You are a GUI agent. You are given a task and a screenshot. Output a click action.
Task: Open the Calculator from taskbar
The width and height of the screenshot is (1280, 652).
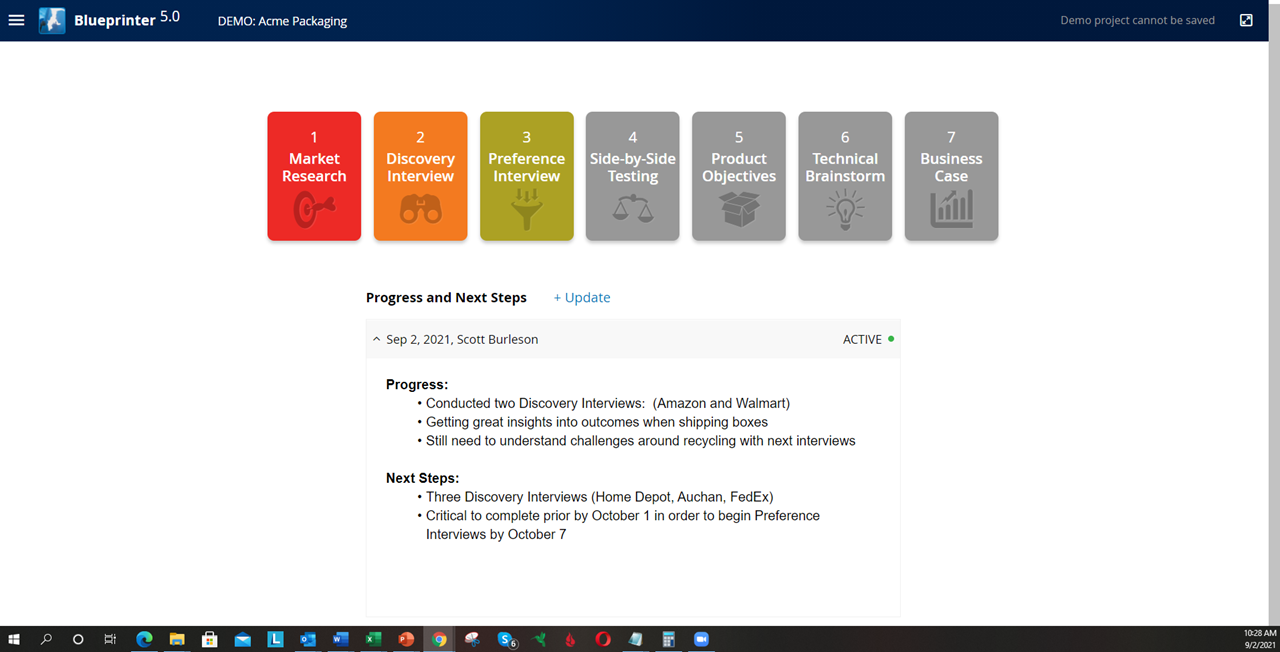[669, 639]
